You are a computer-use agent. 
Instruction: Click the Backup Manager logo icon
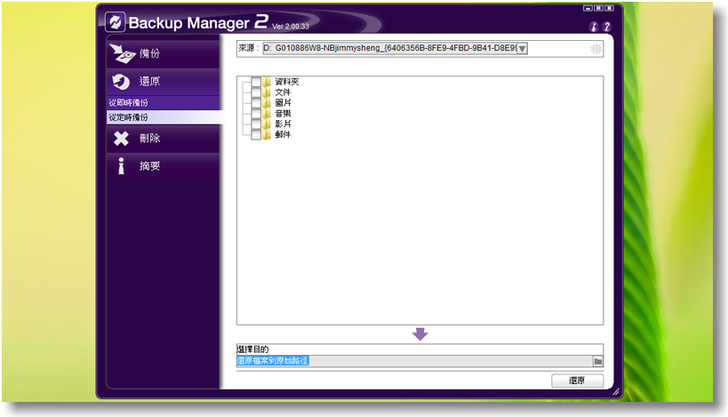[x=115, y=22]
